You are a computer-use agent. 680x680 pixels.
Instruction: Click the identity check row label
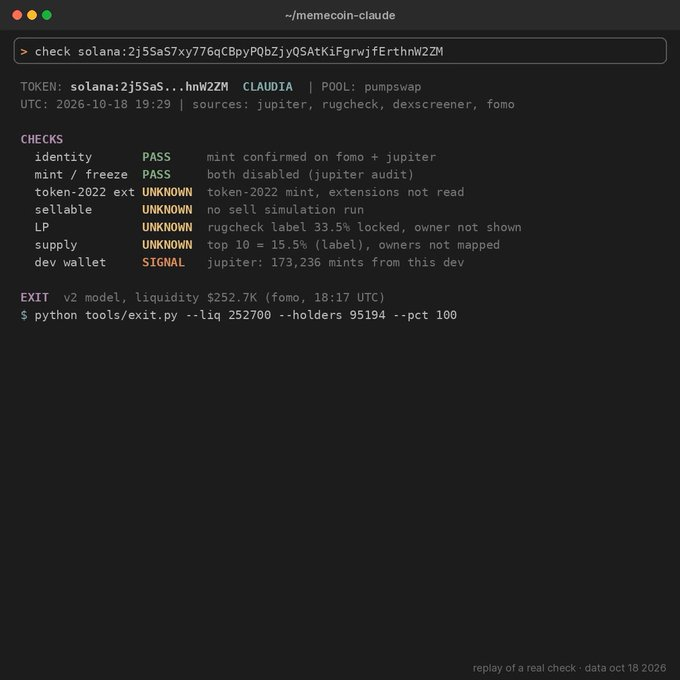63,157
